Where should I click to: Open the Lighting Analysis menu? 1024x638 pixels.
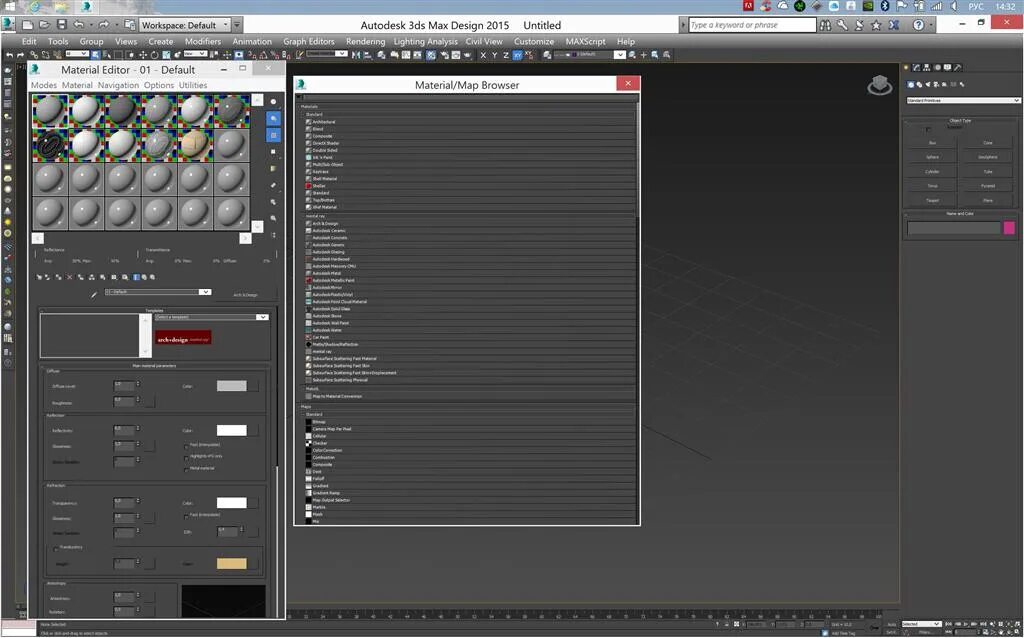click(426, 41)
